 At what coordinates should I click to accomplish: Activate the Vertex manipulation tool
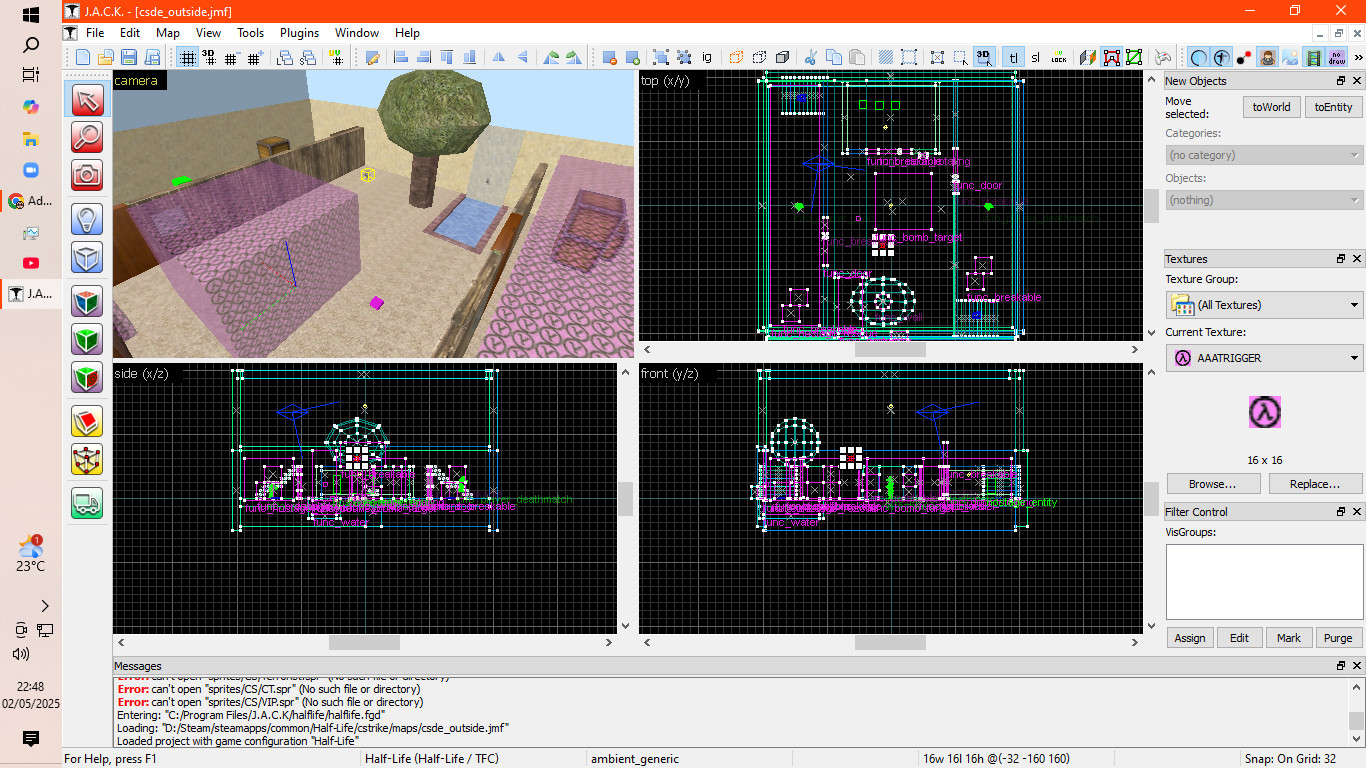click(x=87, y=459)
